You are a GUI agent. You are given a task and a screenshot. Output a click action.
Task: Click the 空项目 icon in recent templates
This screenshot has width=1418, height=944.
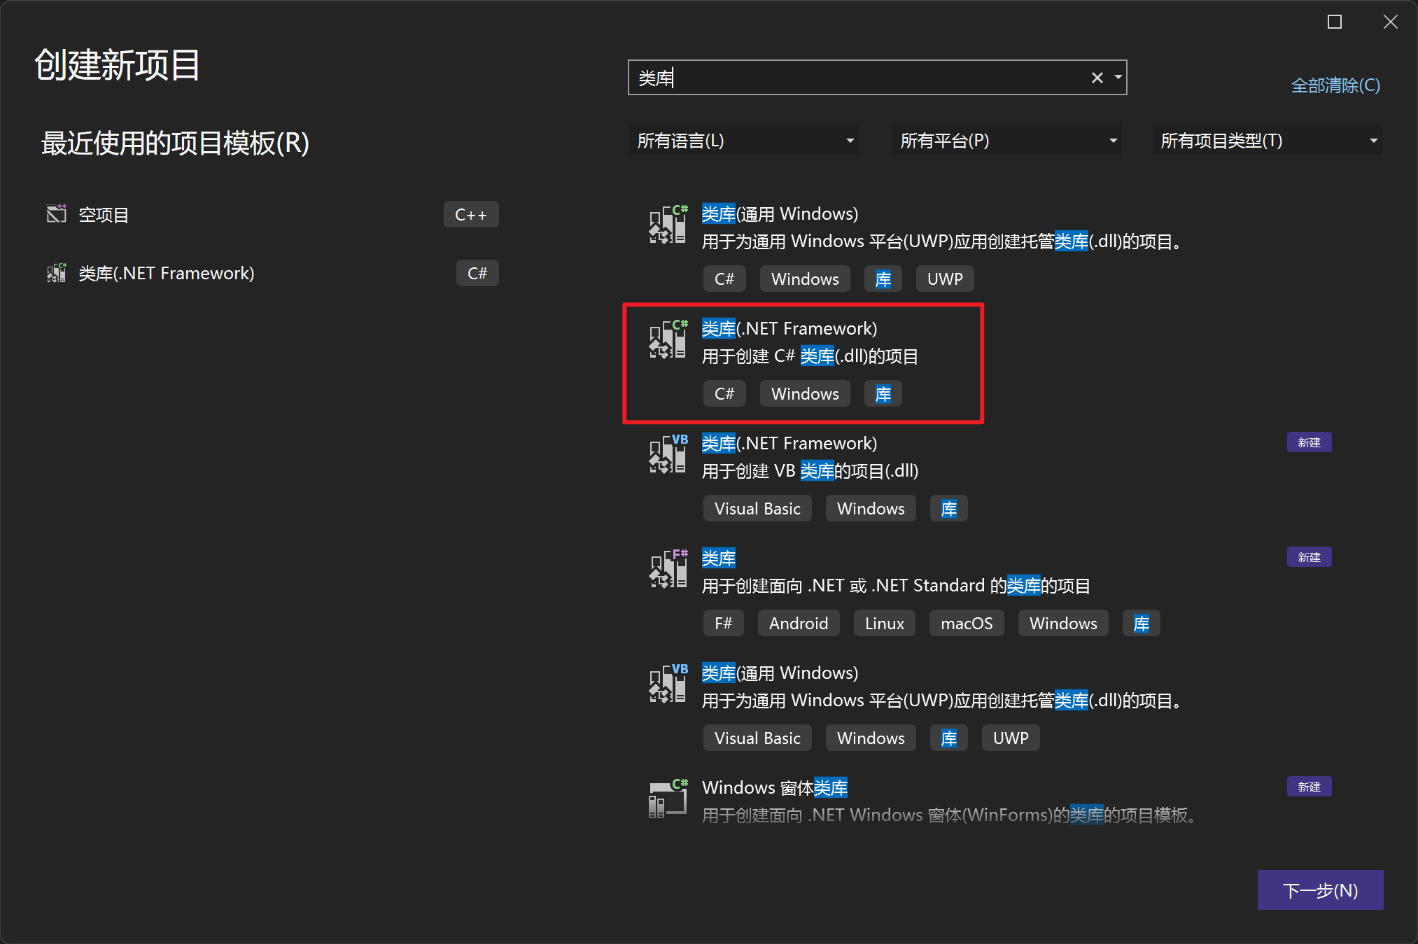[56, 214]
